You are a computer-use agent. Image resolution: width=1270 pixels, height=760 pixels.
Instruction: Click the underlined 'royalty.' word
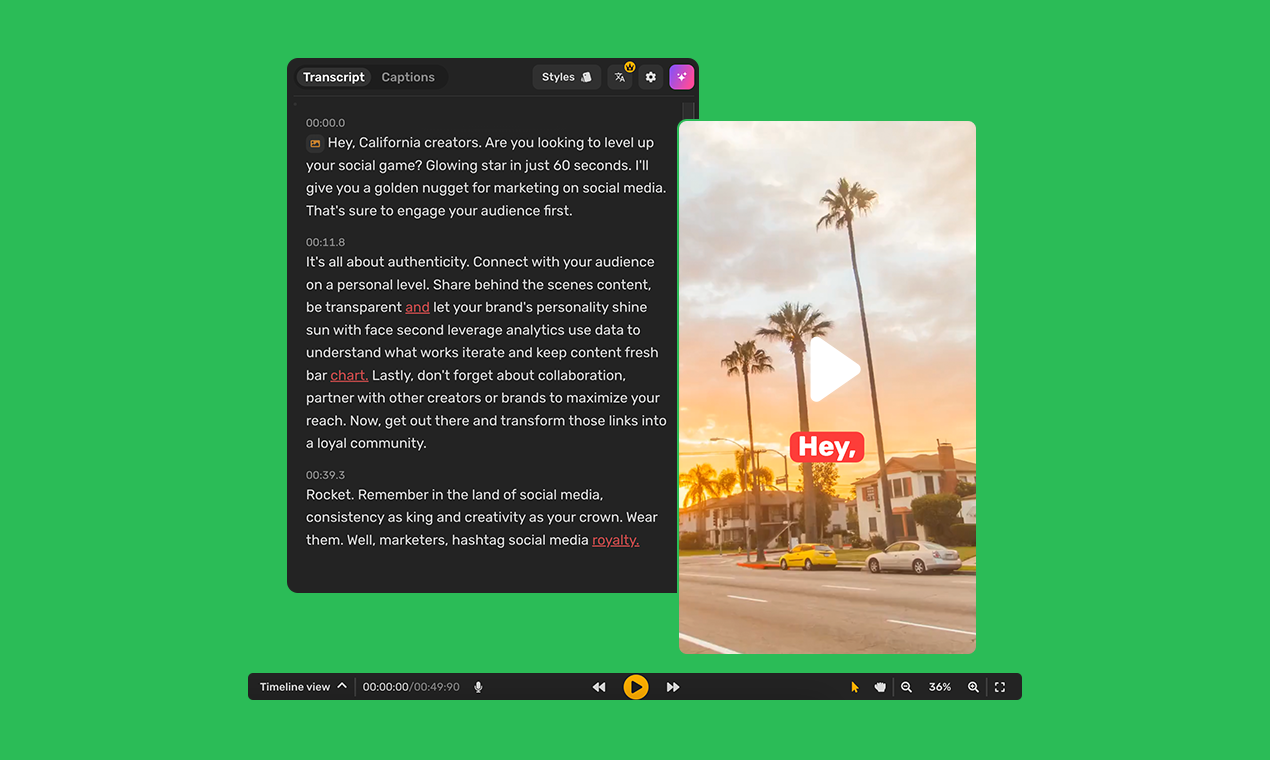point(615,539)
